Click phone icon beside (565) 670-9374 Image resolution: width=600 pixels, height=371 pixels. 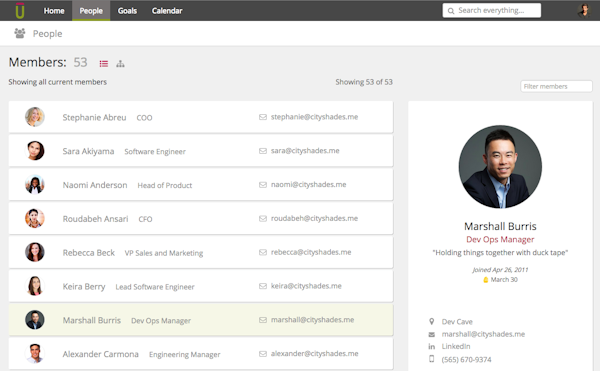coord(432,359)
